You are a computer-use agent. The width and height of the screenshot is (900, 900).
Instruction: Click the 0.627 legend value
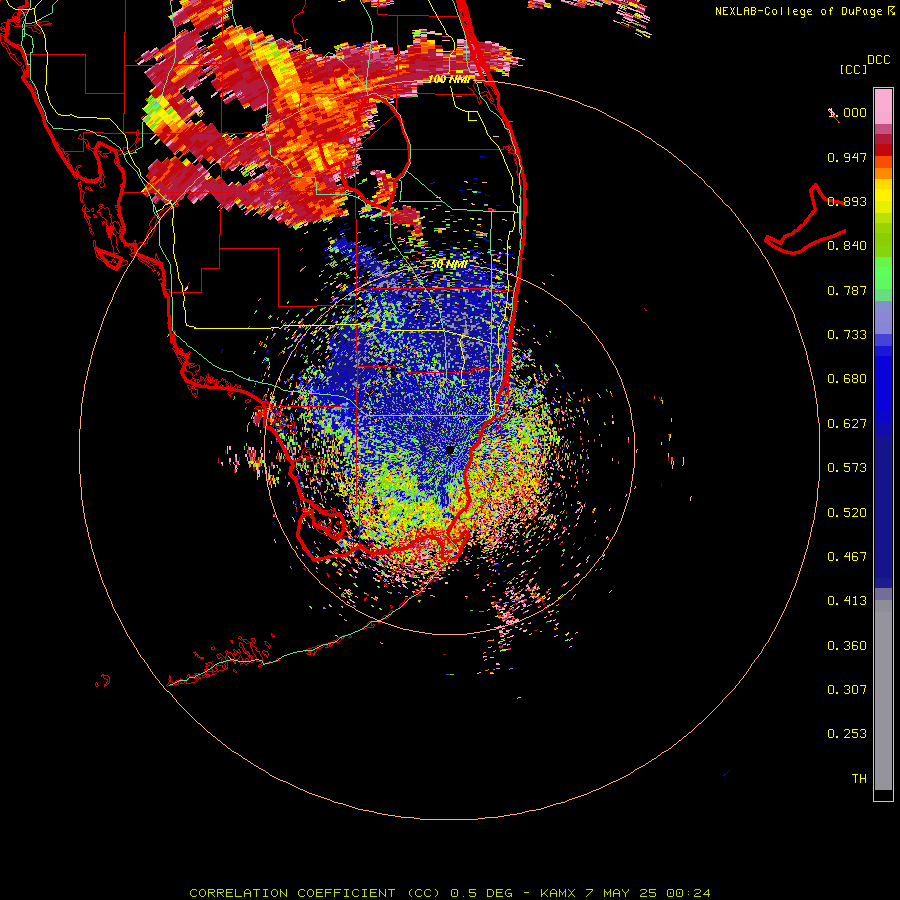(847, 424)
